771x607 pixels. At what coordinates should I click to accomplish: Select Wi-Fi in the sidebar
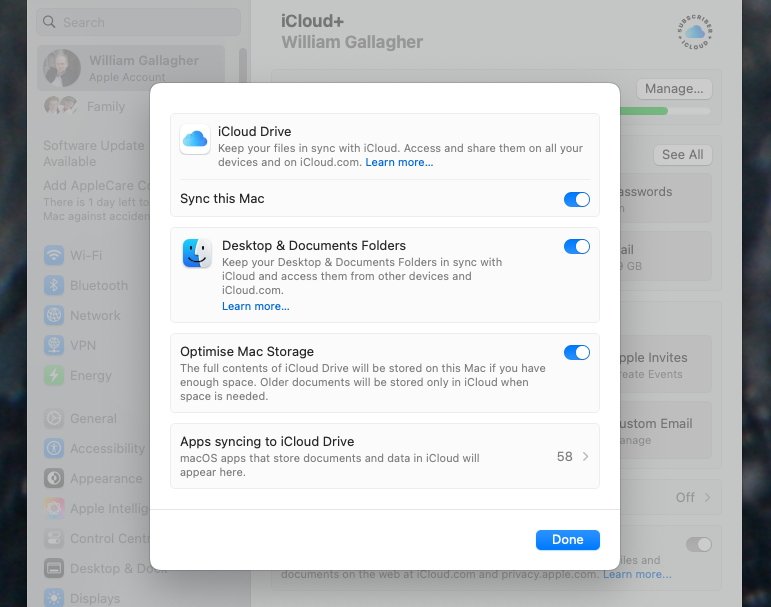click(x=86, y=255)
